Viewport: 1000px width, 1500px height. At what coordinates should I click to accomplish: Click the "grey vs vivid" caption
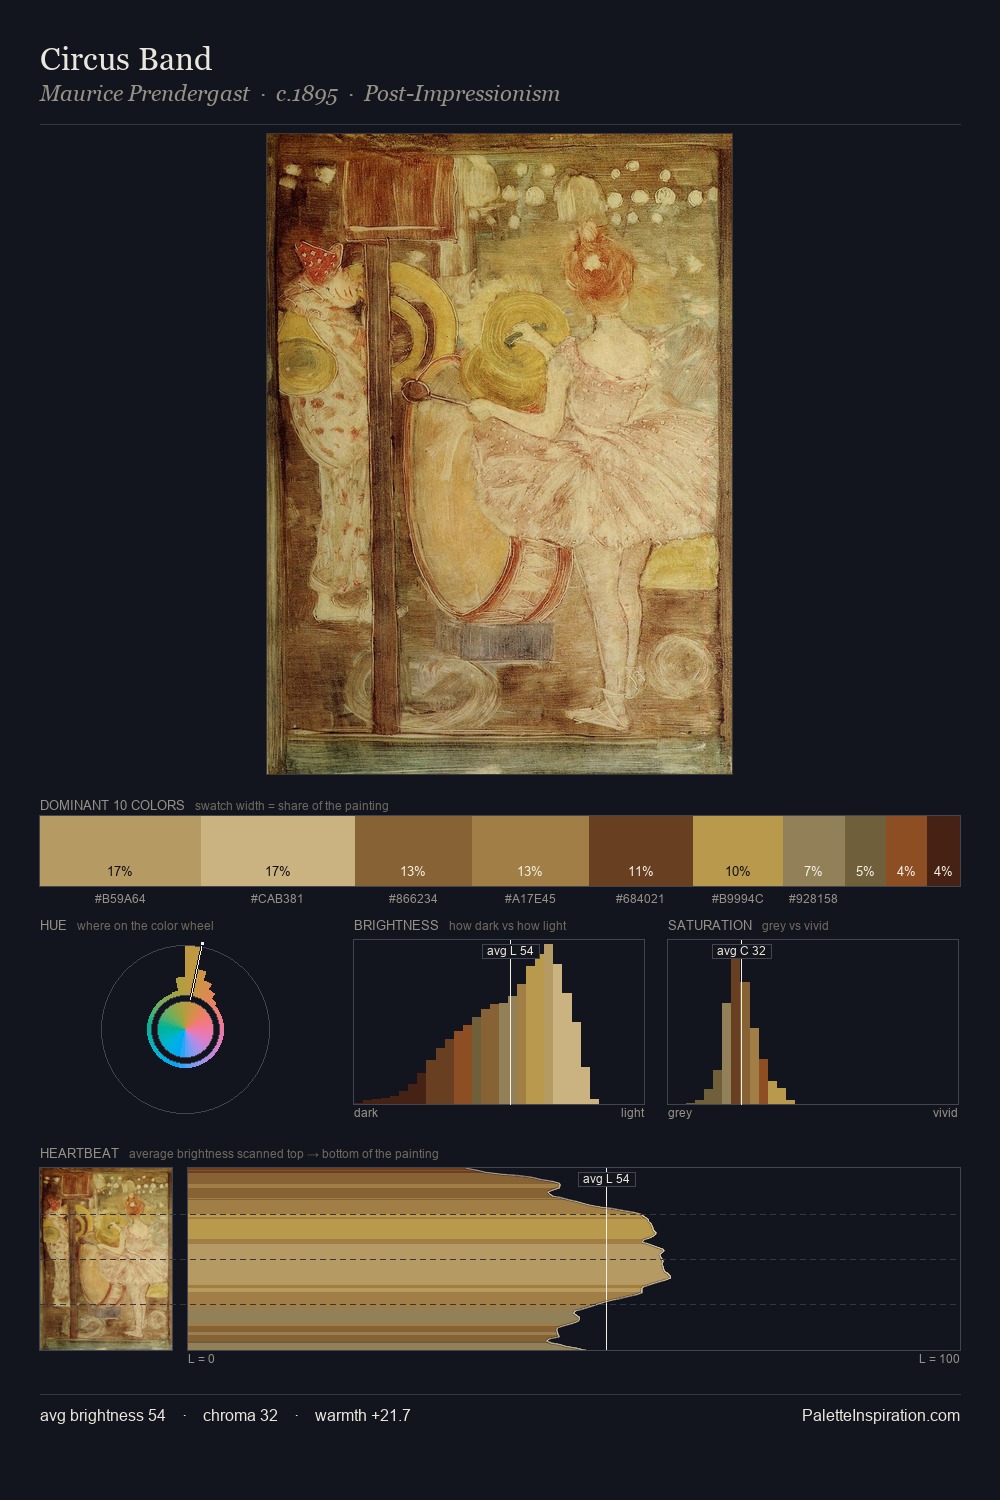795,926
